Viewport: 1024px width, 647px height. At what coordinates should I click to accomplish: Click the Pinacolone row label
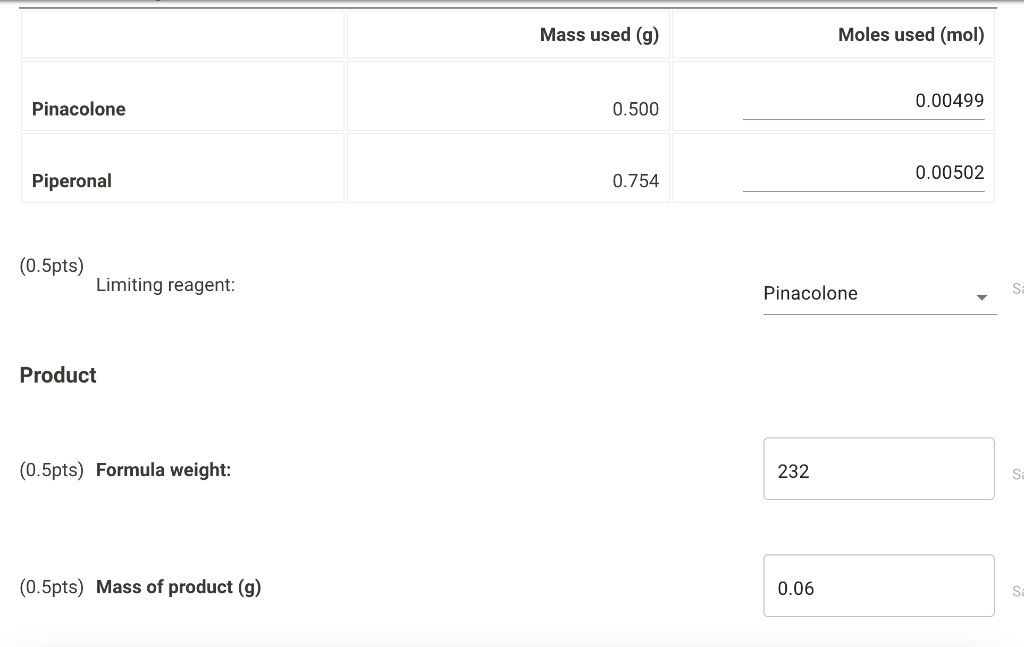(x=79, y=109)
